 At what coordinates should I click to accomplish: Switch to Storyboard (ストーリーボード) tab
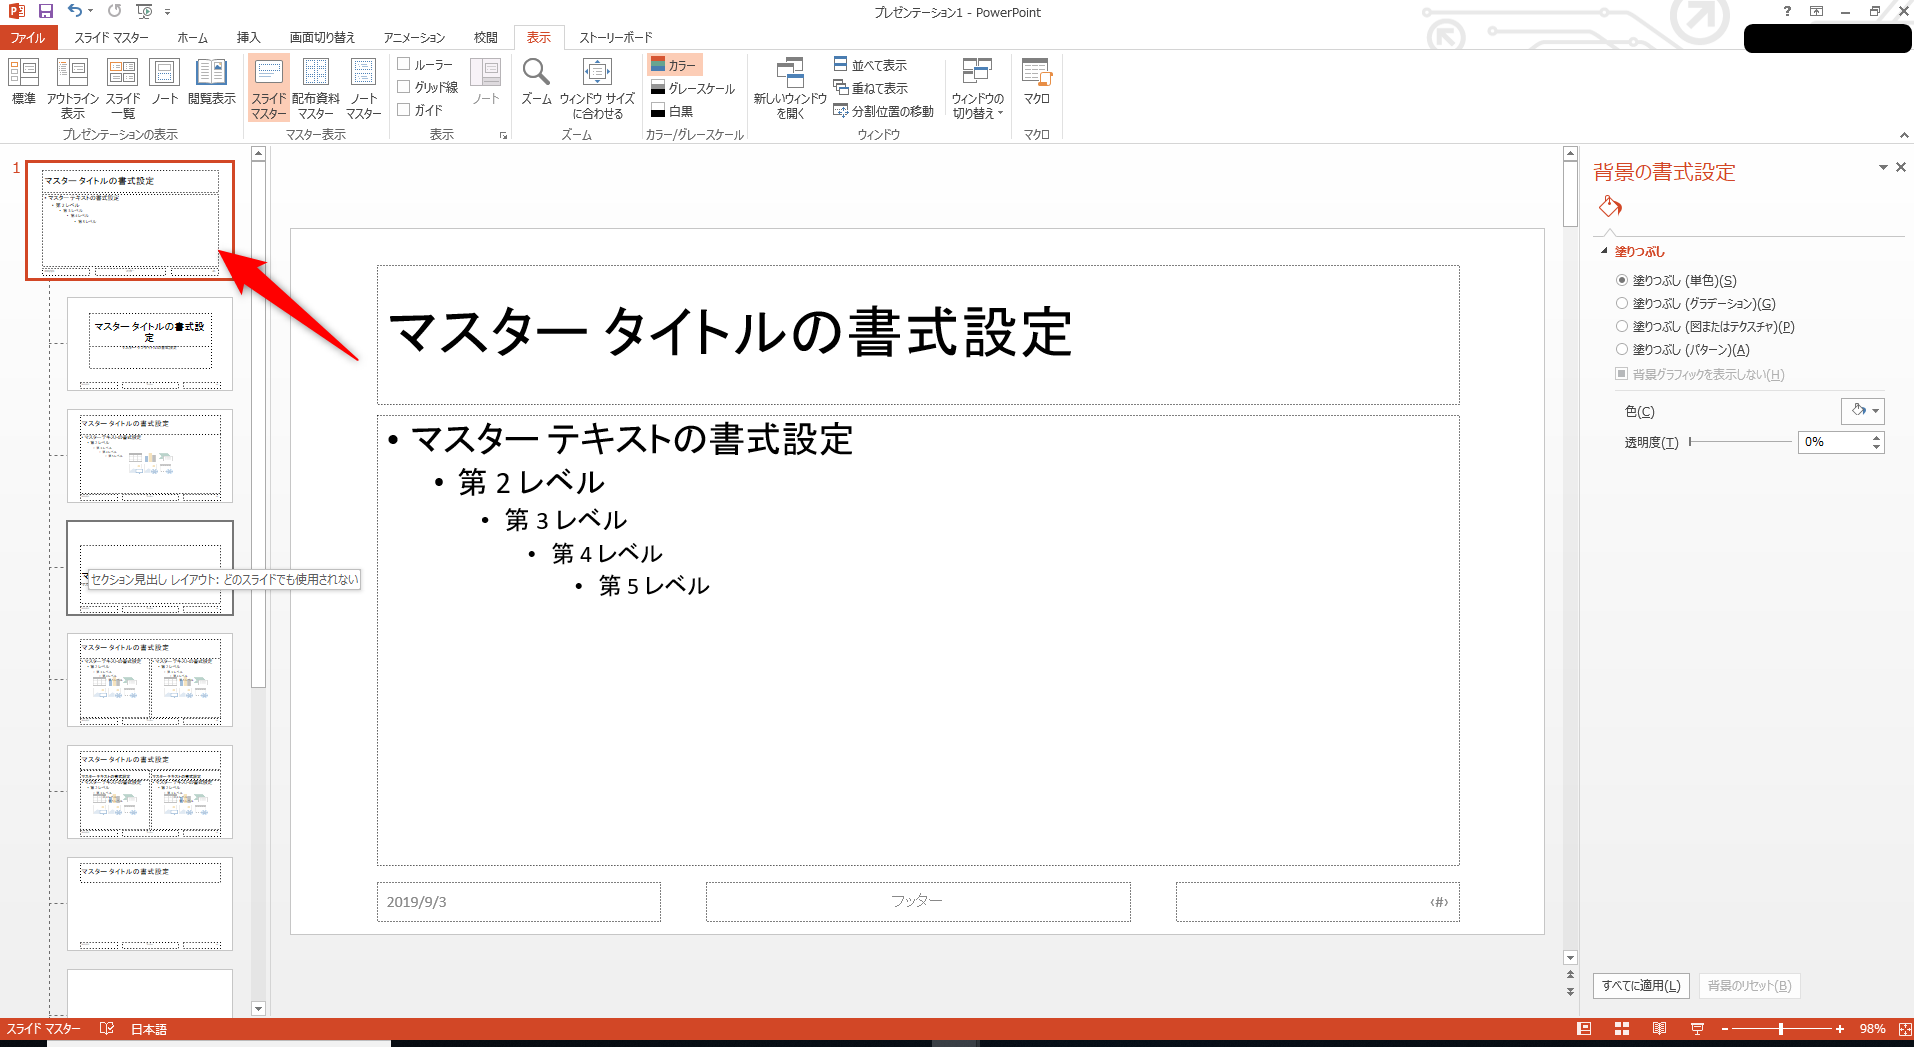[x=615, y=38]
